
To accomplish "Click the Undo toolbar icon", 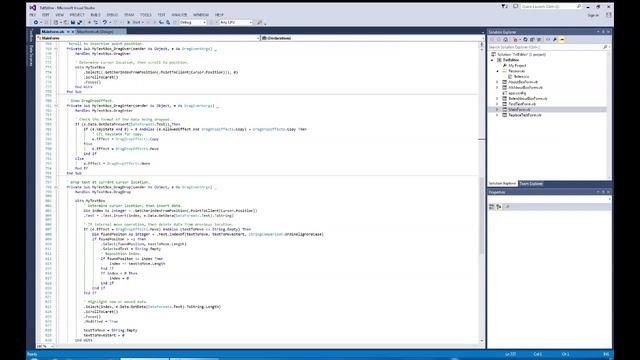I will pos(105,22).
